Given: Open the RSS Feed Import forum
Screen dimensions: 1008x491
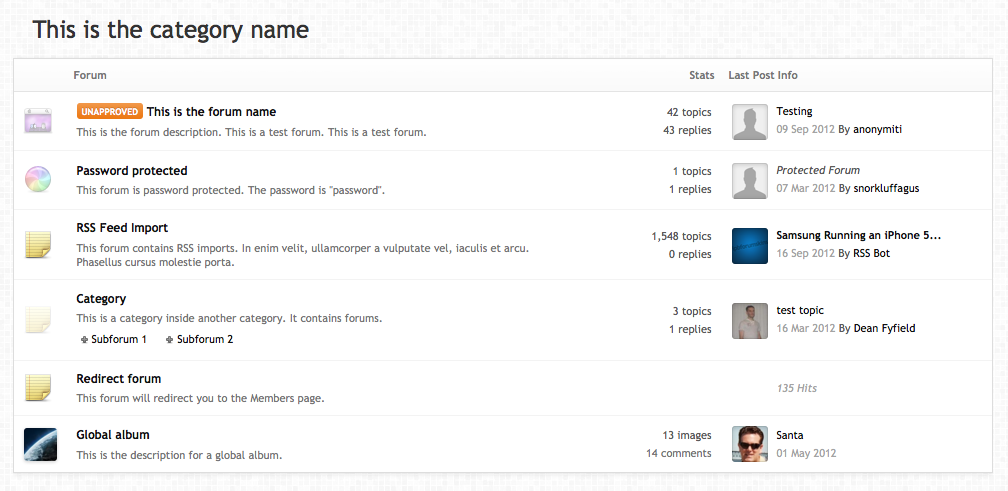Looking at the screenshot, I should click(122, 228).
